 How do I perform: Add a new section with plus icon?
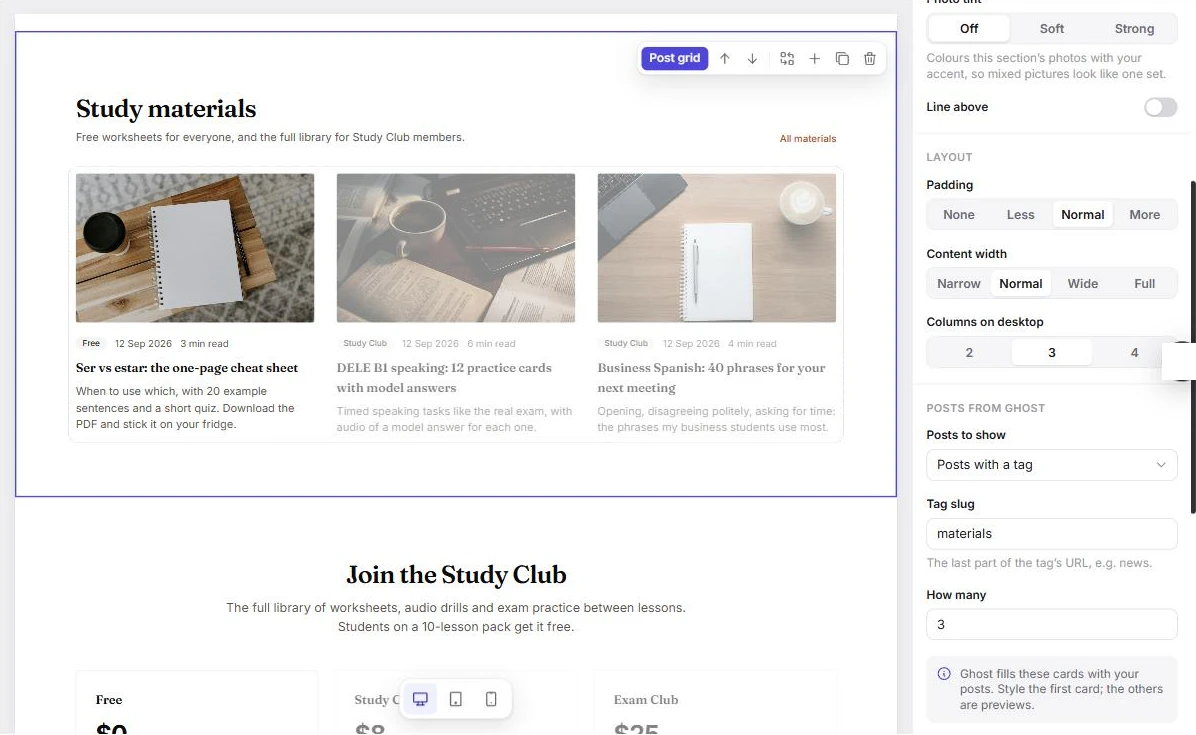[815, 59]
